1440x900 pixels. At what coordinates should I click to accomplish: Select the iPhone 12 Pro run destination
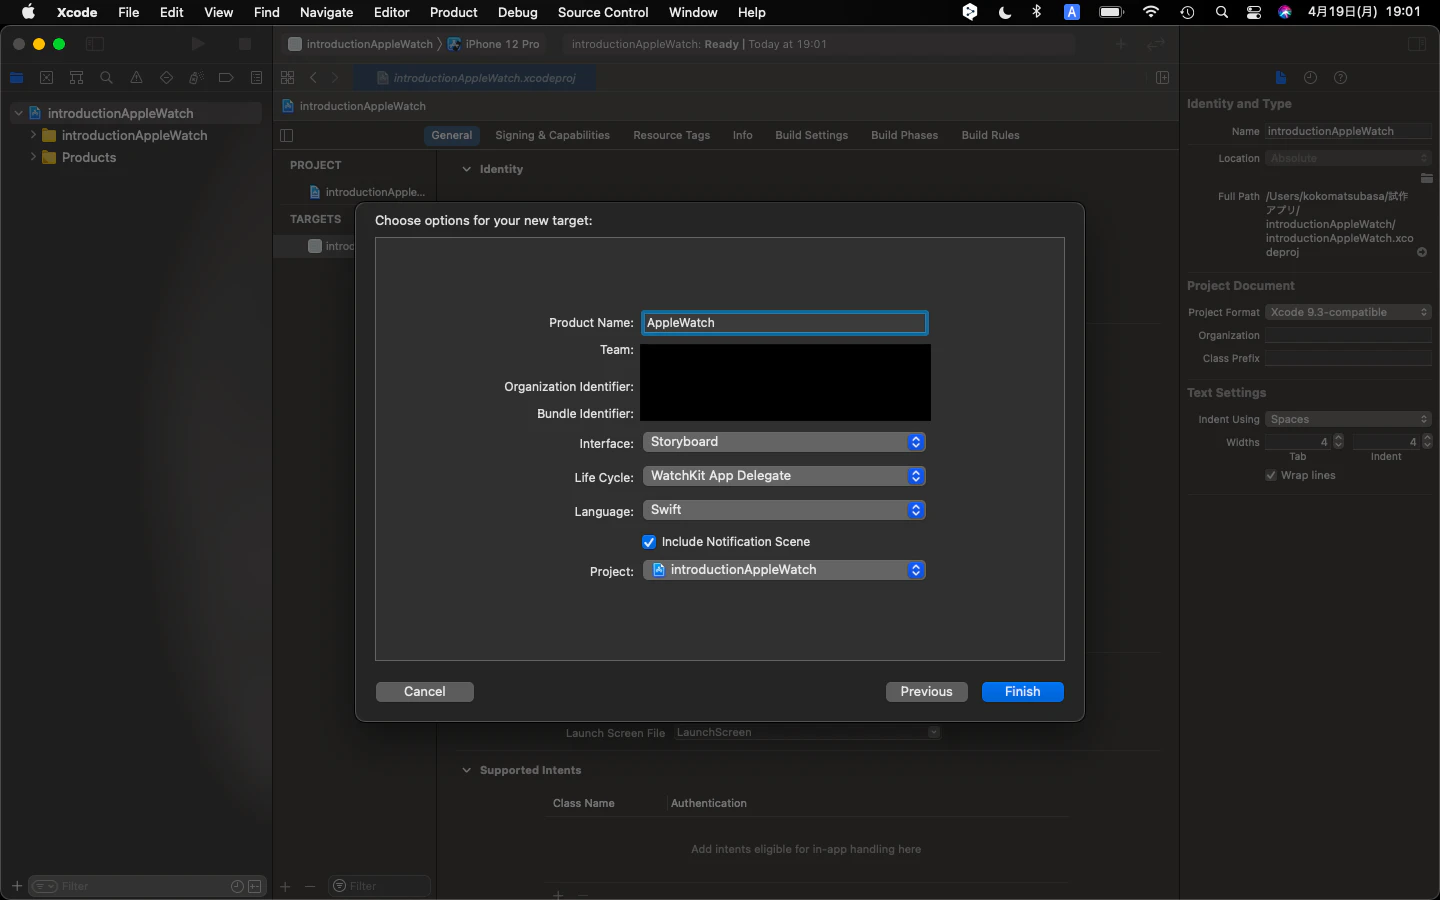494,44
